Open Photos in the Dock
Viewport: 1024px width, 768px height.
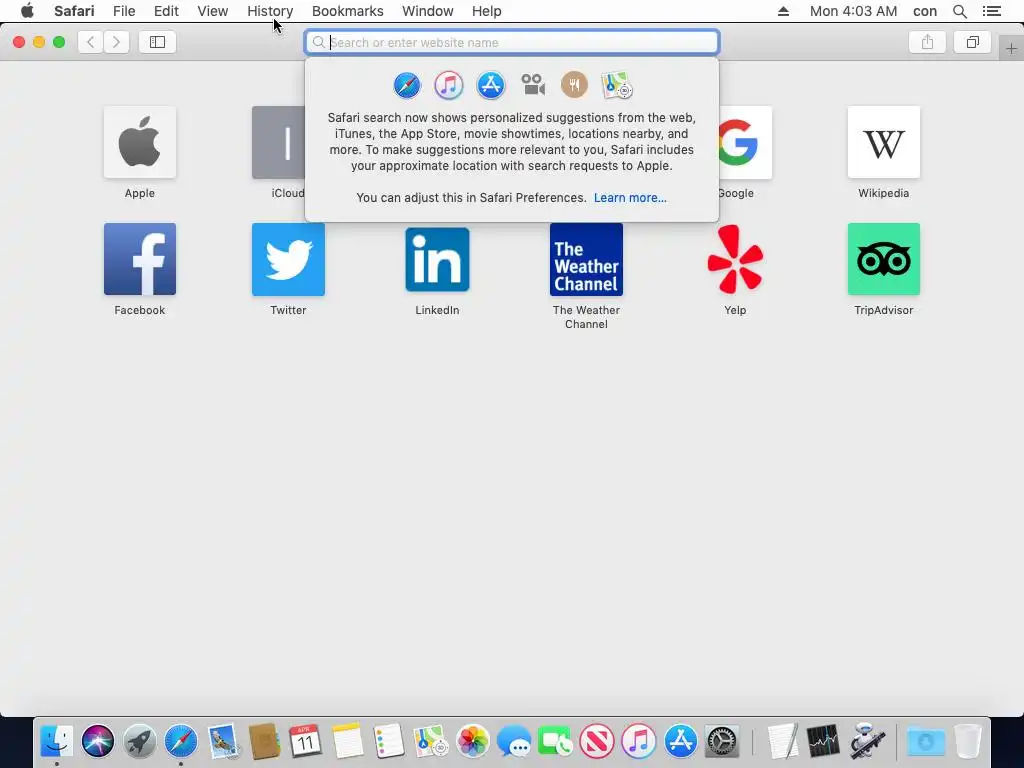(473, 741)
